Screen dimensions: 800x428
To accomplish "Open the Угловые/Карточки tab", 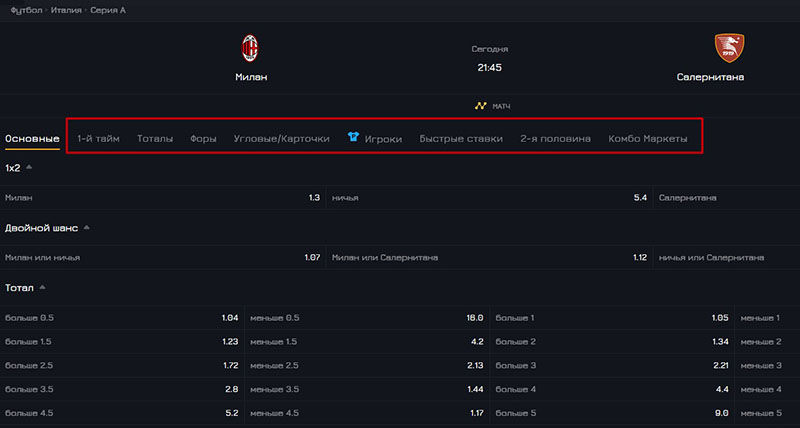I will pyautogui.click(x=281, y=139).
